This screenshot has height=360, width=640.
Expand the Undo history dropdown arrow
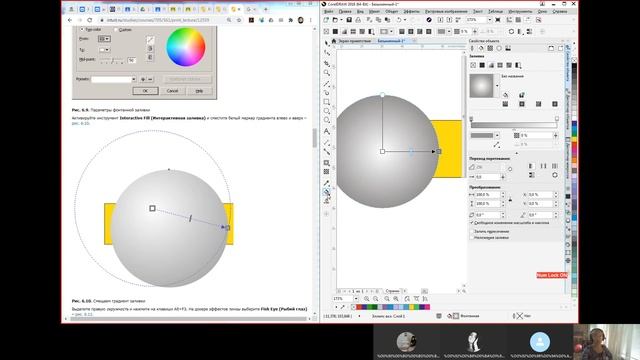[405, 20]
